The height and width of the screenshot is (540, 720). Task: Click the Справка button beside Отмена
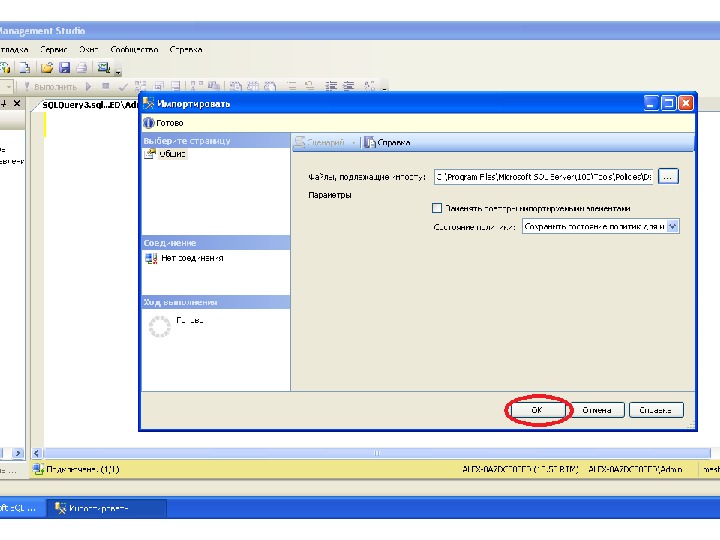point(656,410)
